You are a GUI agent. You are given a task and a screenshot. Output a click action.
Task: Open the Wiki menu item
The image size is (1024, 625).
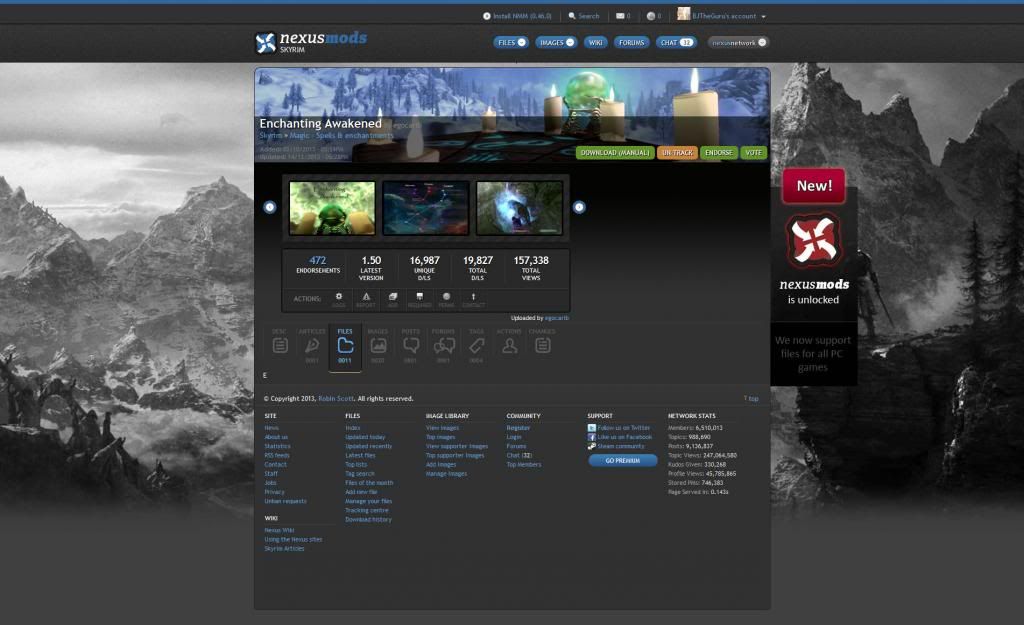coord(596,42)
